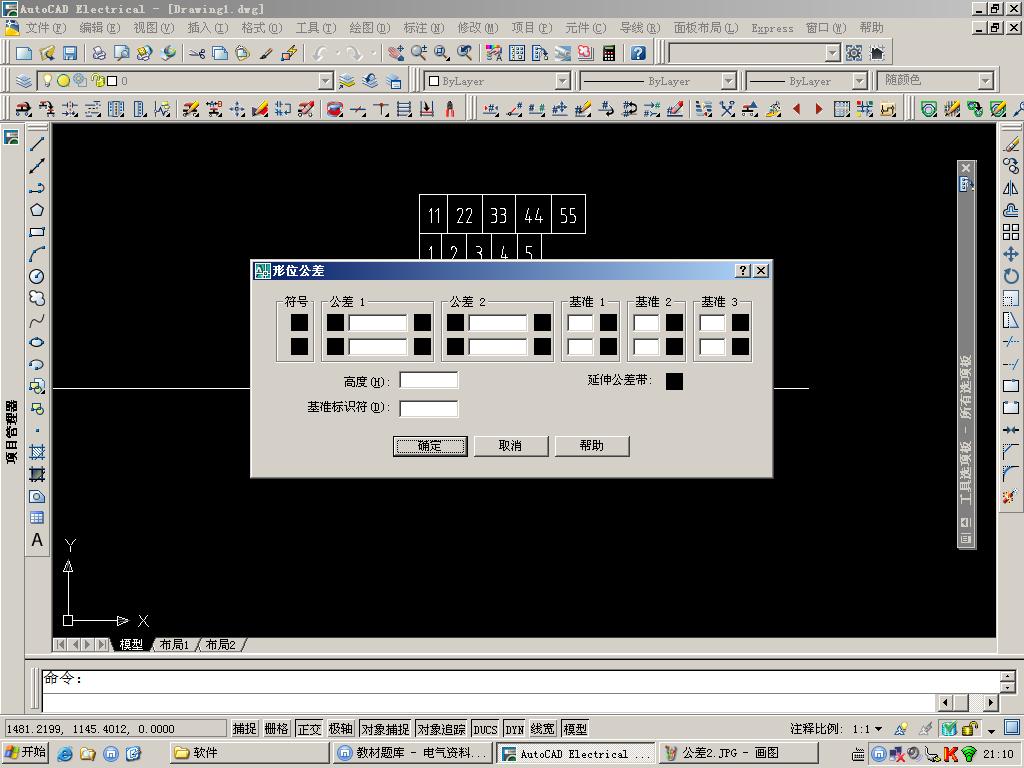
Task: Open the 软件 folder on taskbar
Action: [x=249, y=753]
